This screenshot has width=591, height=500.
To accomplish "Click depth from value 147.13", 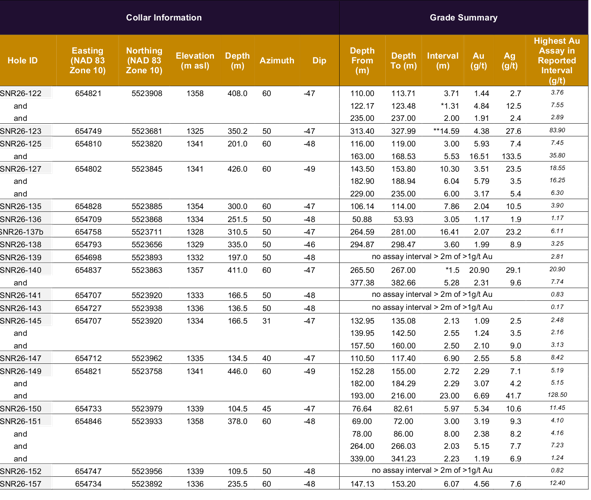I will (362, 484).
